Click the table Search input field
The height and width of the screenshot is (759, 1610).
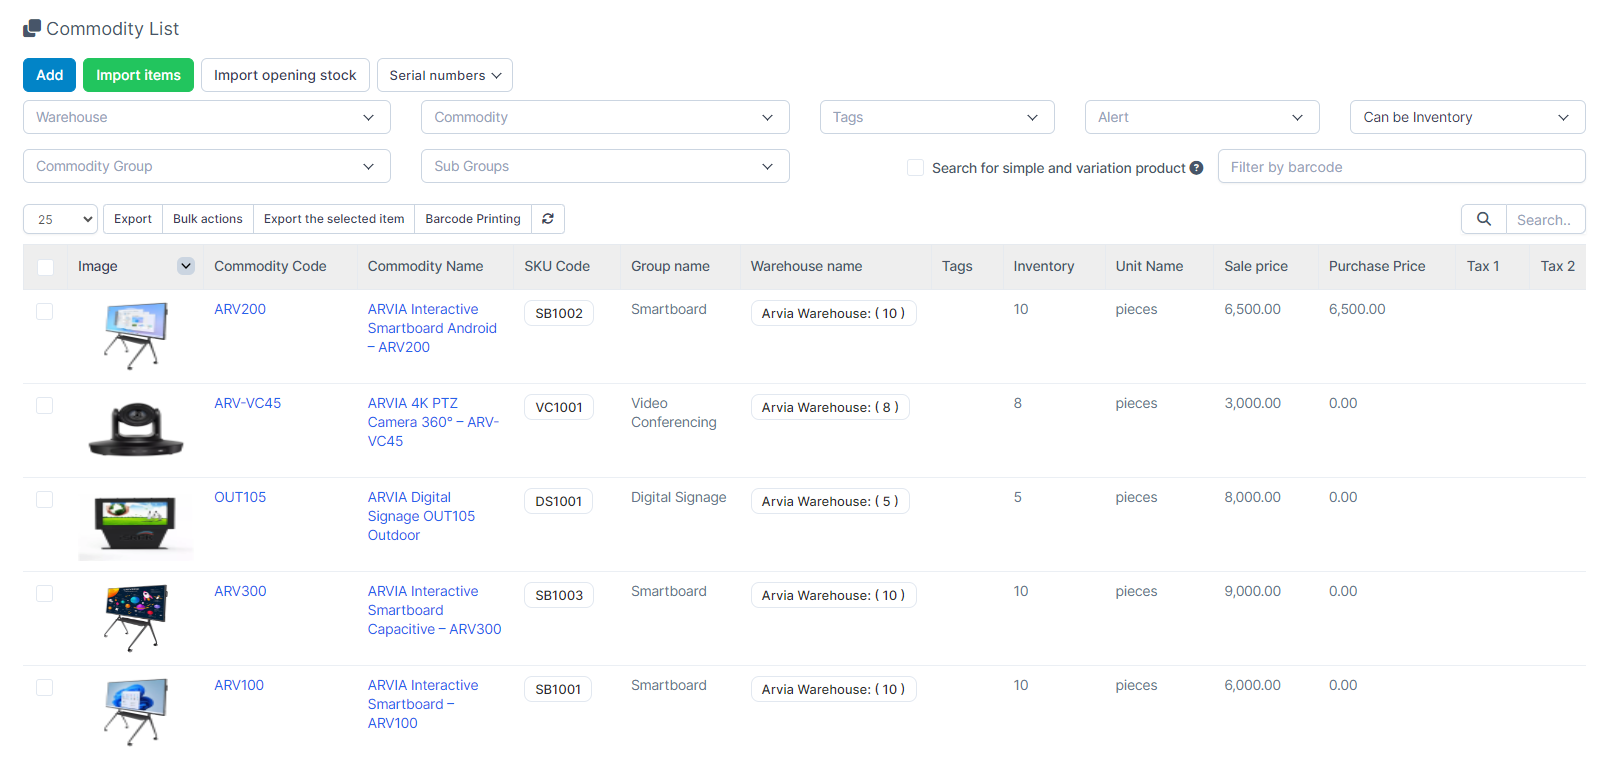(x=1546, y=219)
